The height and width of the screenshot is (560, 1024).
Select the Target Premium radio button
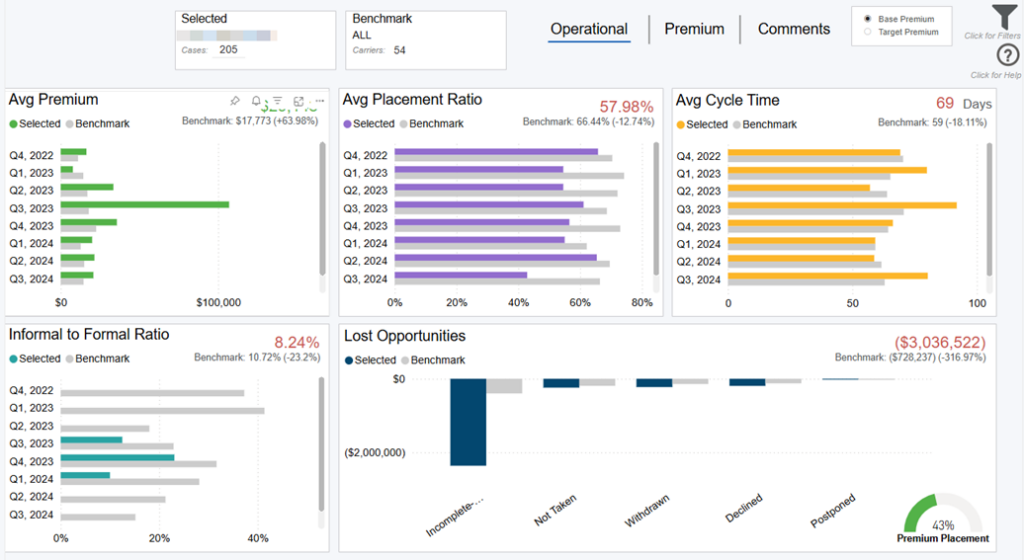(867, 32)
